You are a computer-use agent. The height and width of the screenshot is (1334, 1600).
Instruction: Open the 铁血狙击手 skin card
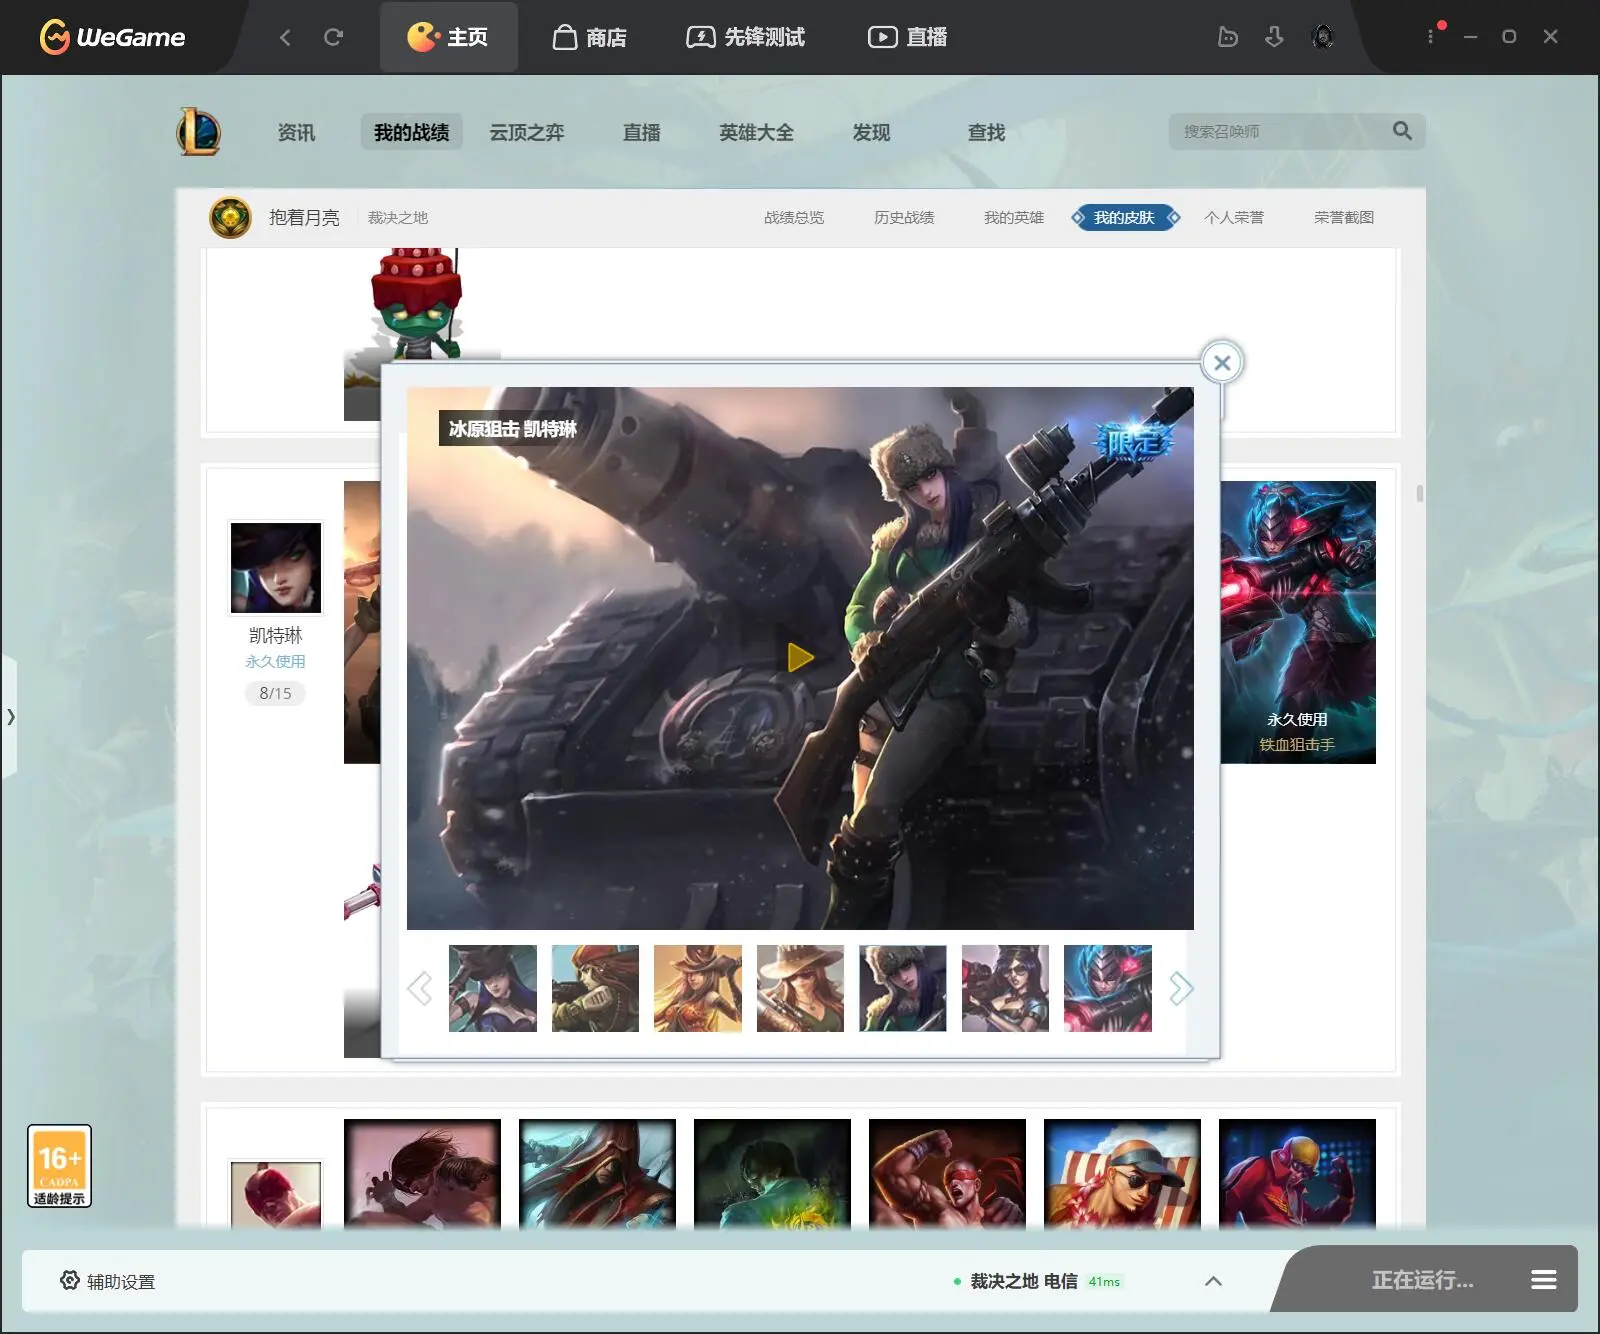tap(1298, 622)
